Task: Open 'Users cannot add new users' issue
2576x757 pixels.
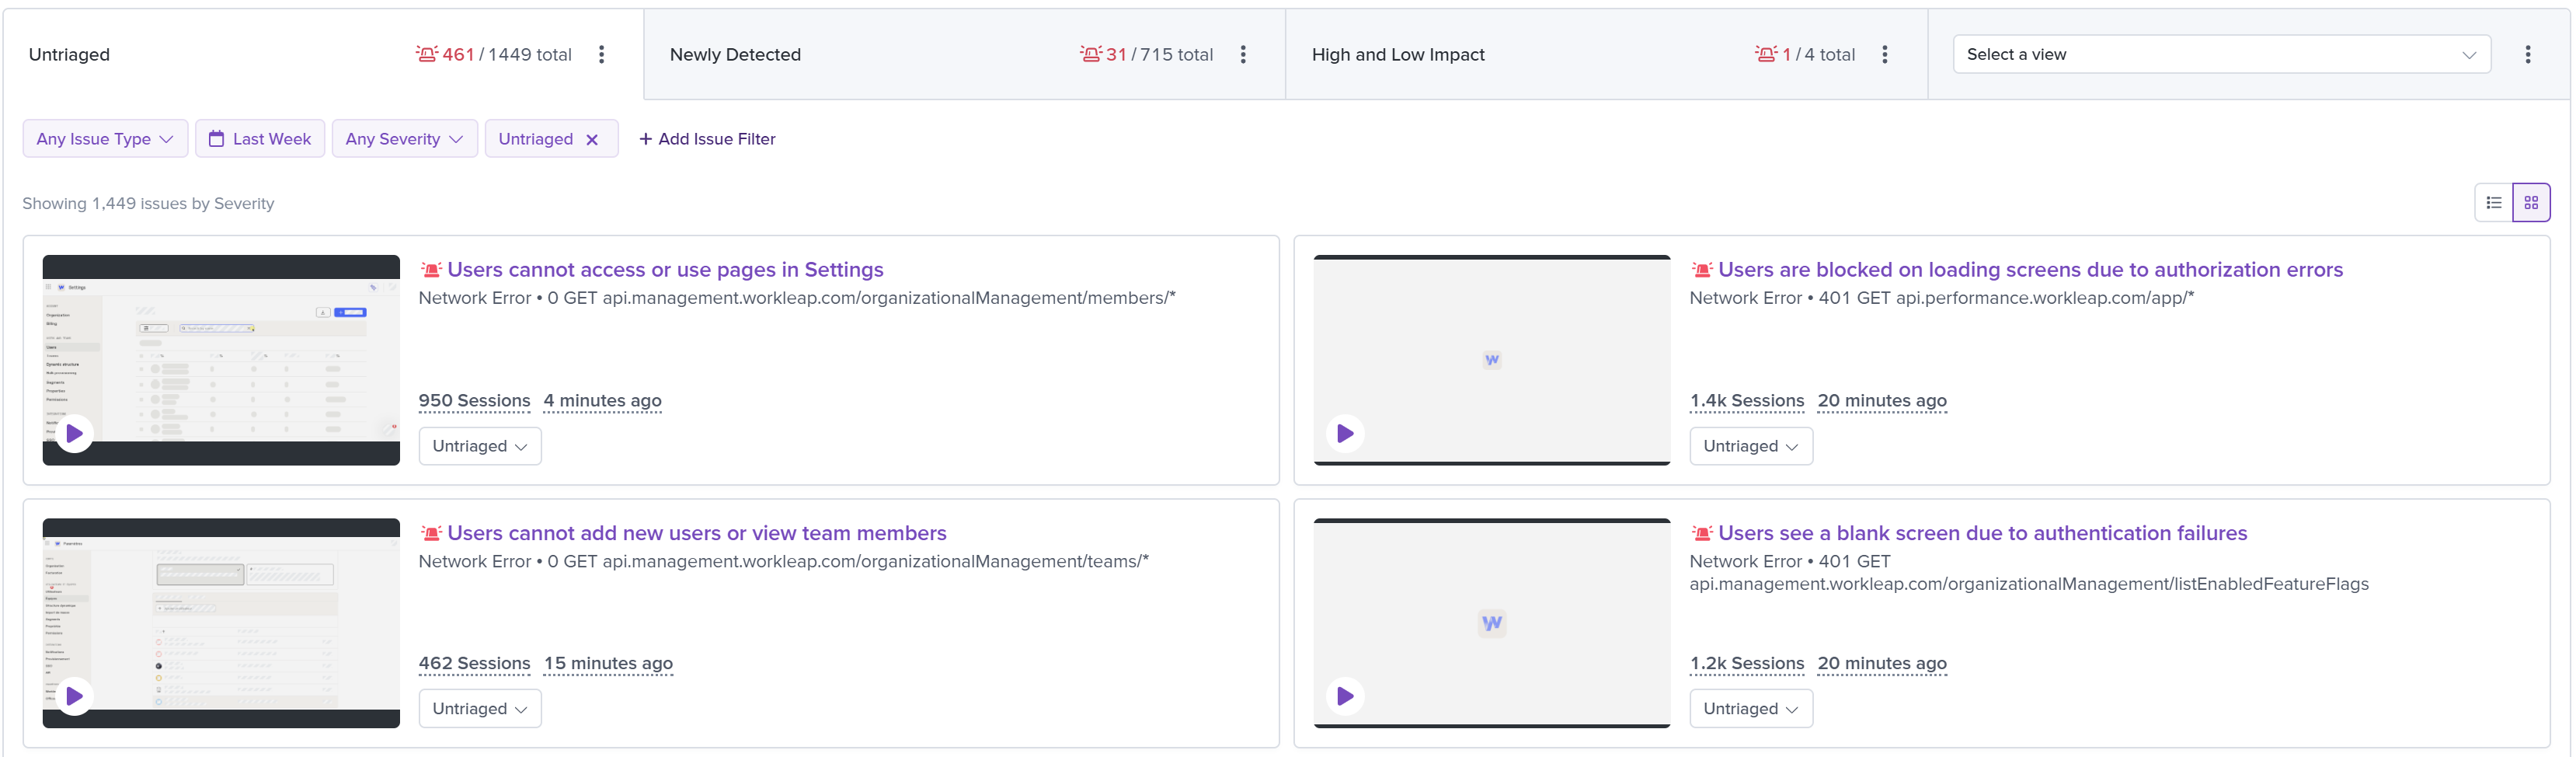Action: click(696, 533)
